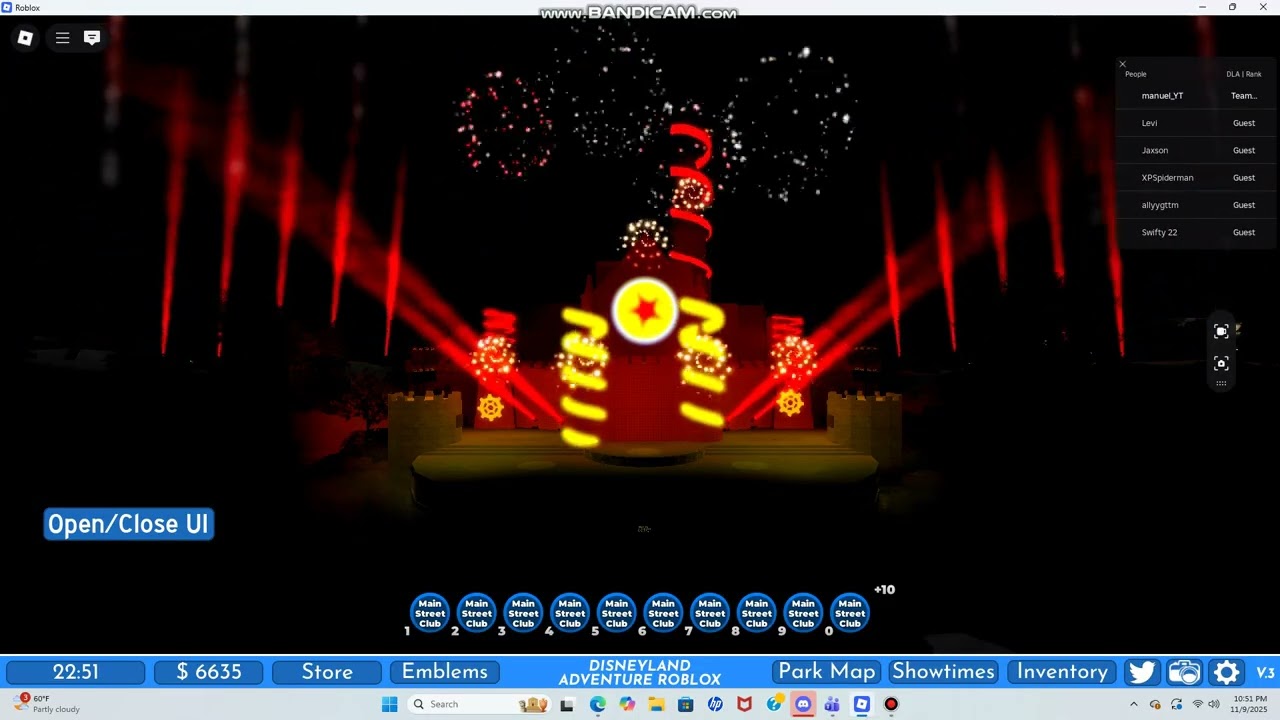This screenshot has width=1280, height=720.
Task: Click the Disneyland Adventure Roblox logo
Action: click(x=640, y=672)
